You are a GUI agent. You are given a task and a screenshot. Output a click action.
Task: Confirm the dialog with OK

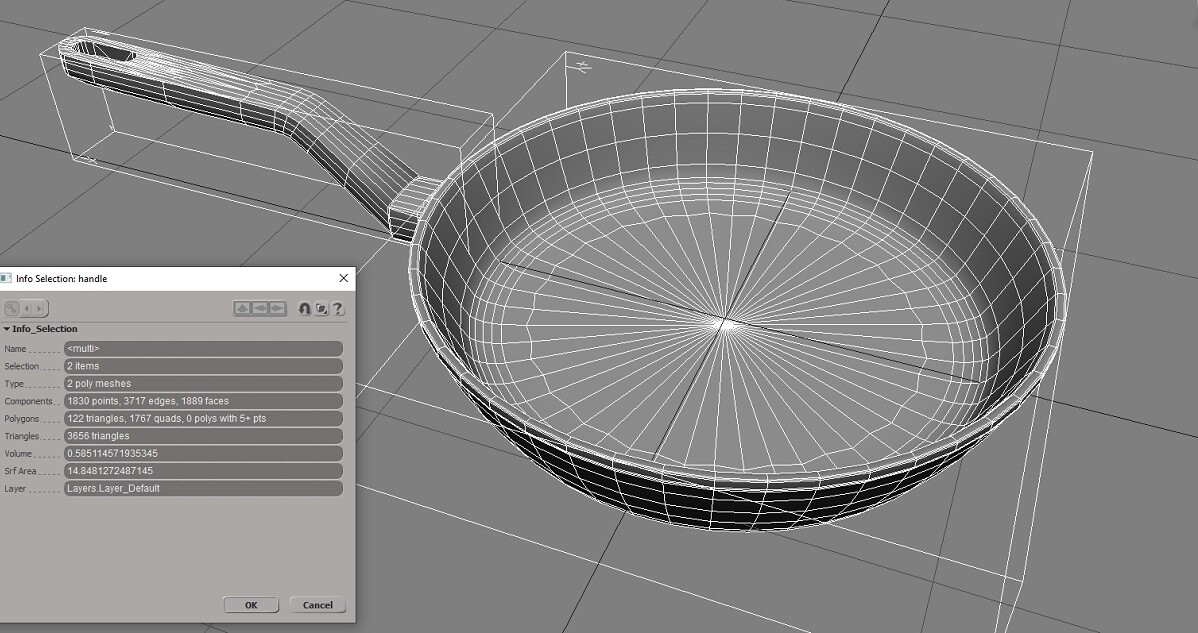[x=250, y=604]
